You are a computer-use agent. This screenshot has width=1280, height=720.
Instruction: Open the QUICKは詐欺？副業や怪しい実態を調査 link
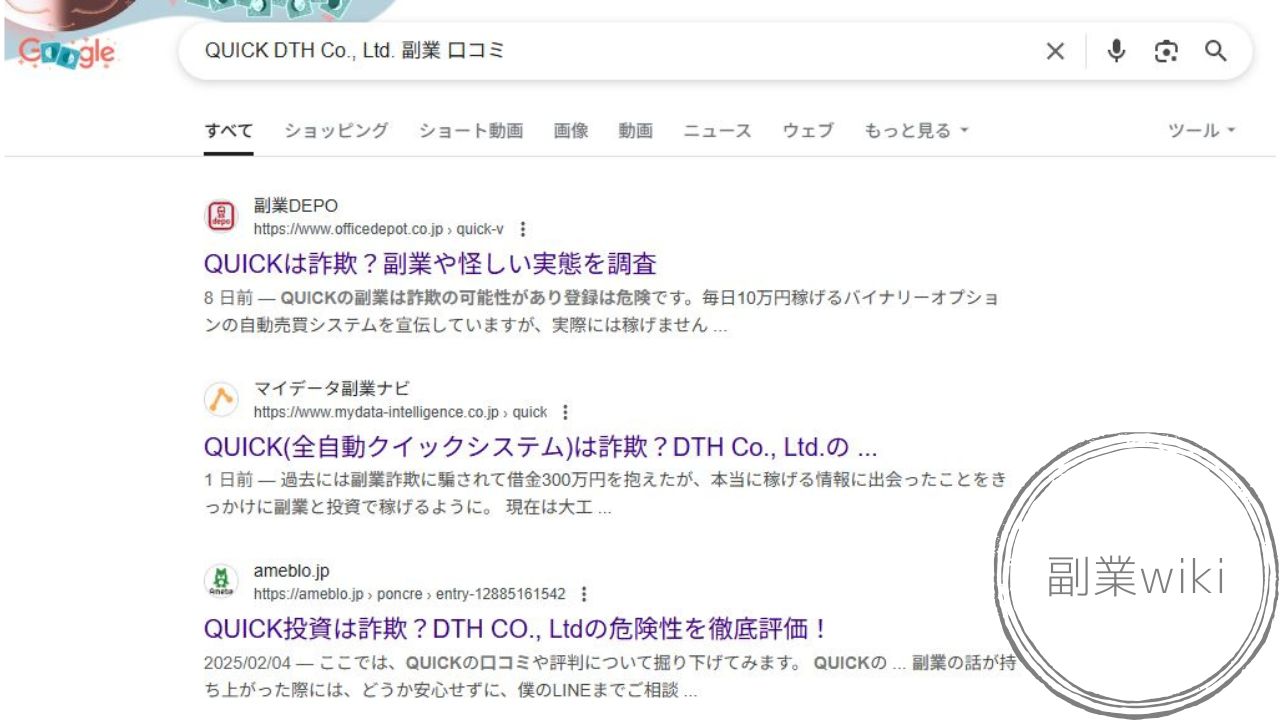pos(430,264)
